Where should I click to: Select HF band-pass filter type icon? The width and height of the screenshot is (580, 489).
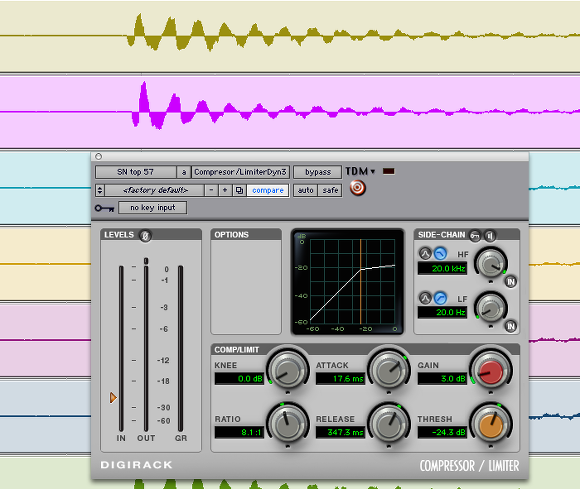point(425,253)
